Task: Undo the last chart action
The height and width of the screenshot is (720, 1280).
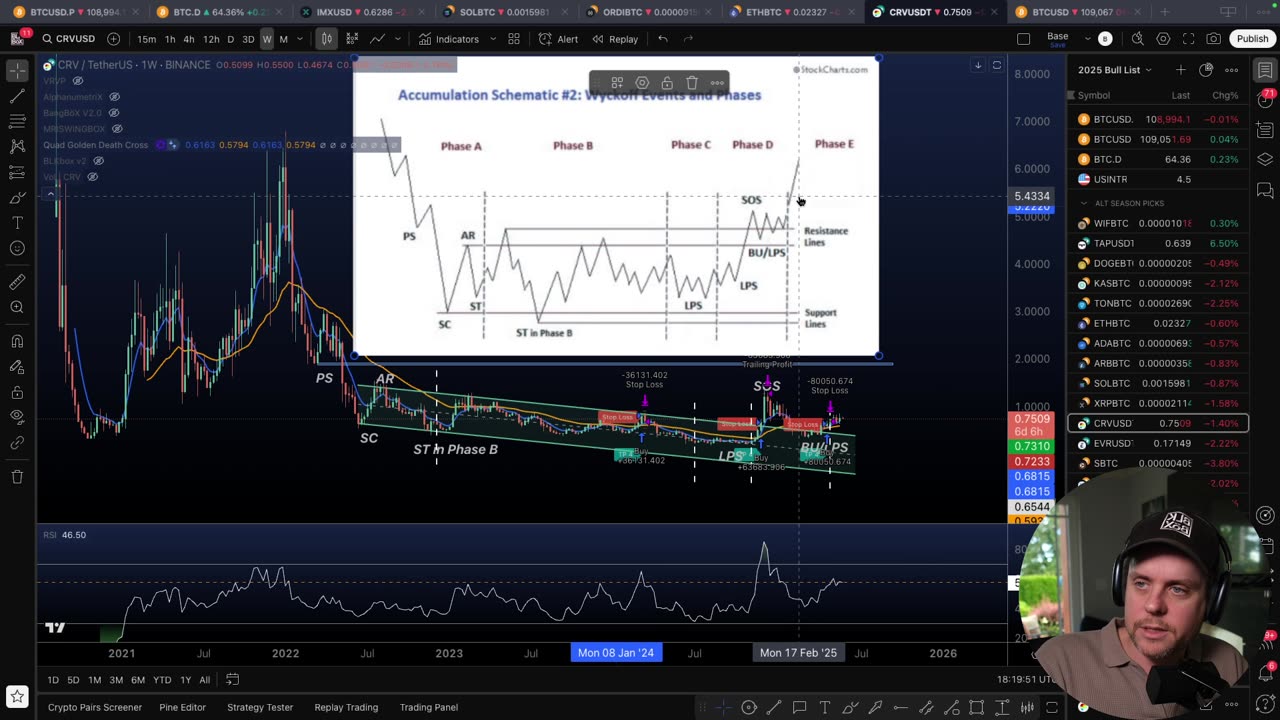Action: click(663, 39)
